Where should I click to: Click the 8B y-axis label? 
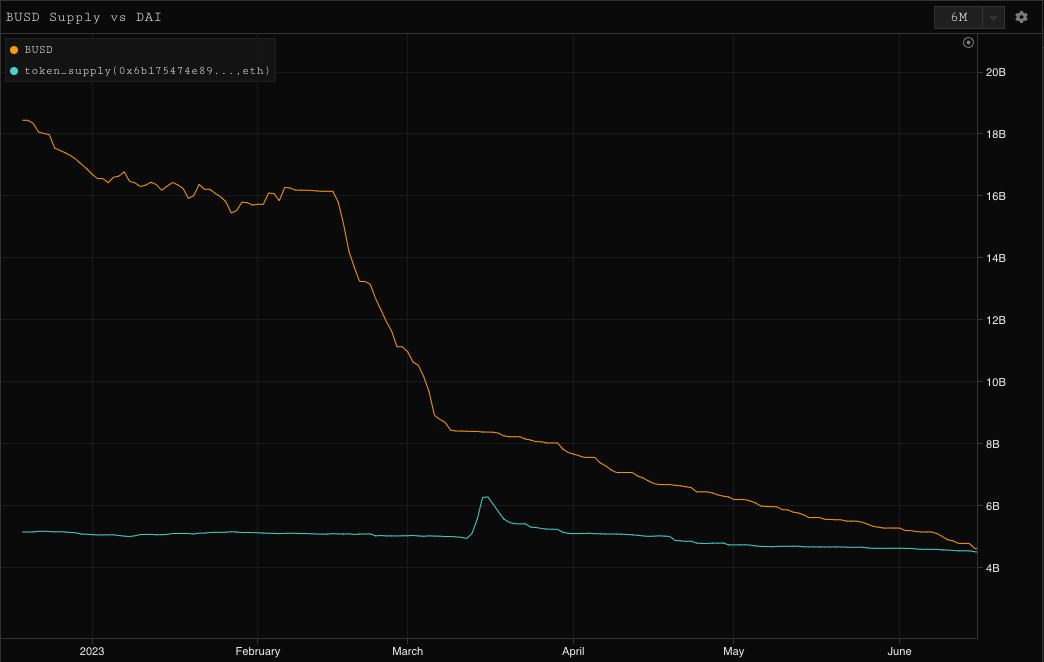click(x=992, y=444)
